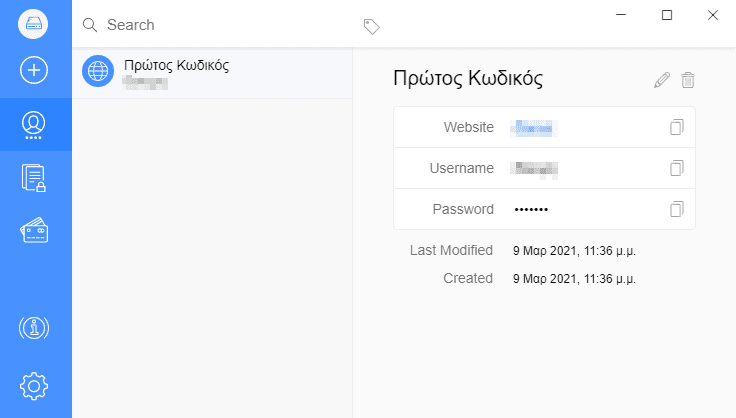Click the globe icon of the list entry

click(98, 71)
